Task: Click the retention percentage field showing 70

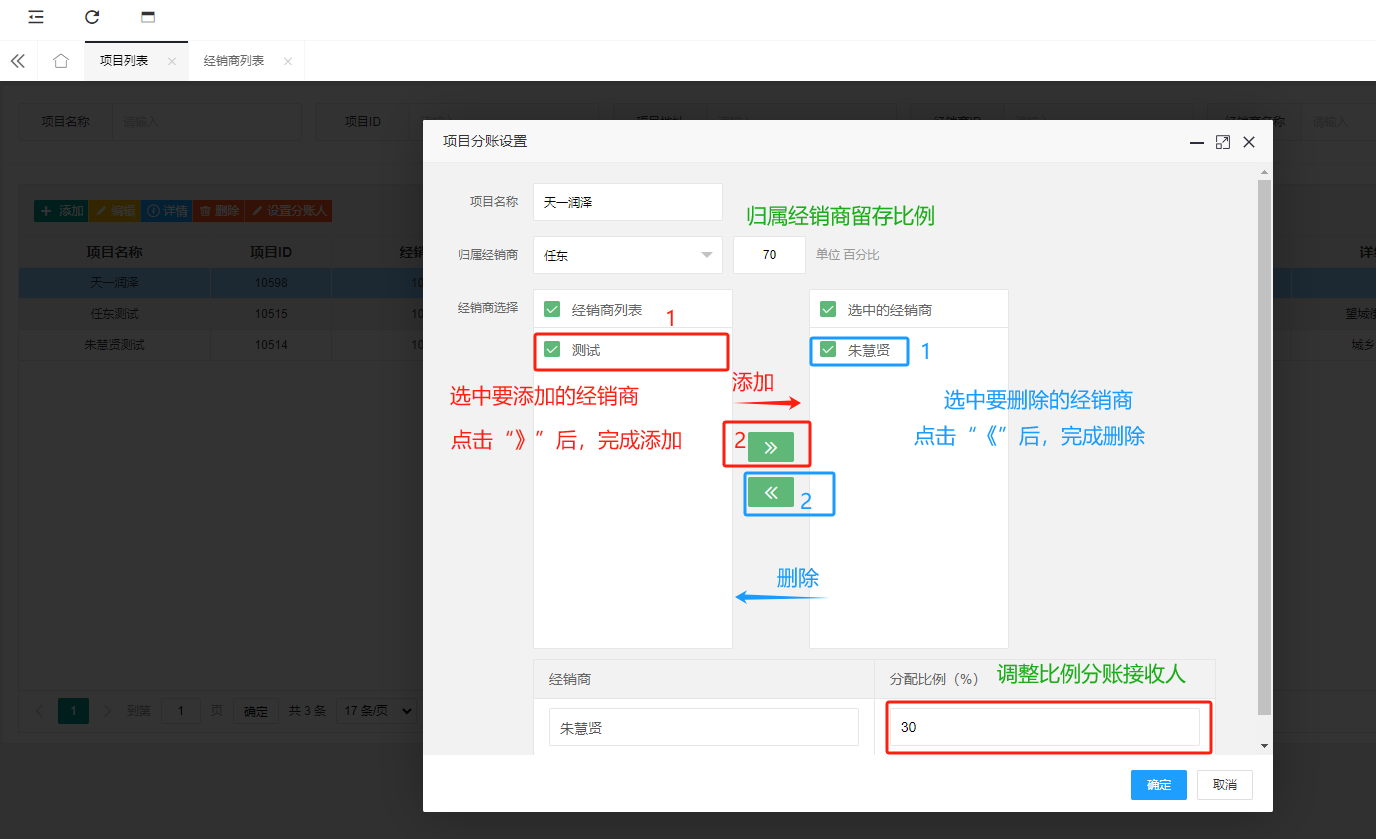Action: tap(769, 255)
